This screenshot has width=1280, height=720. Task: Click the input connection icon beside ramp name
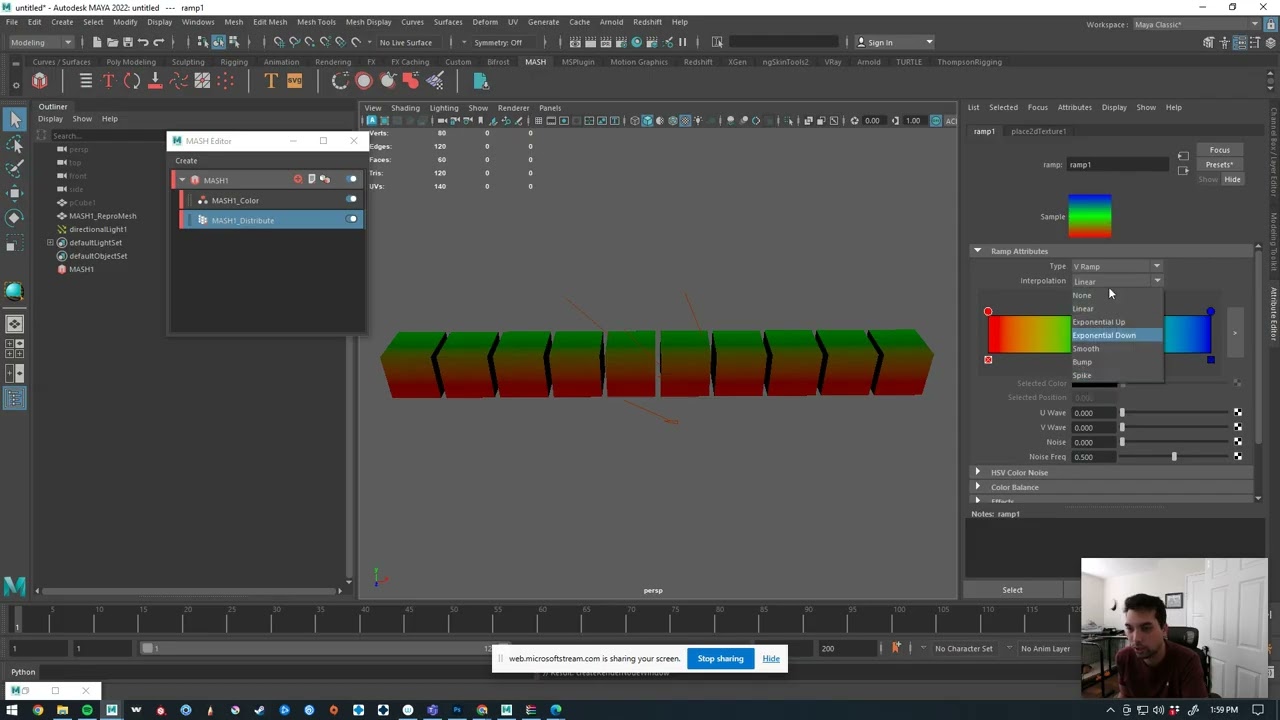tap(1183, 157)
